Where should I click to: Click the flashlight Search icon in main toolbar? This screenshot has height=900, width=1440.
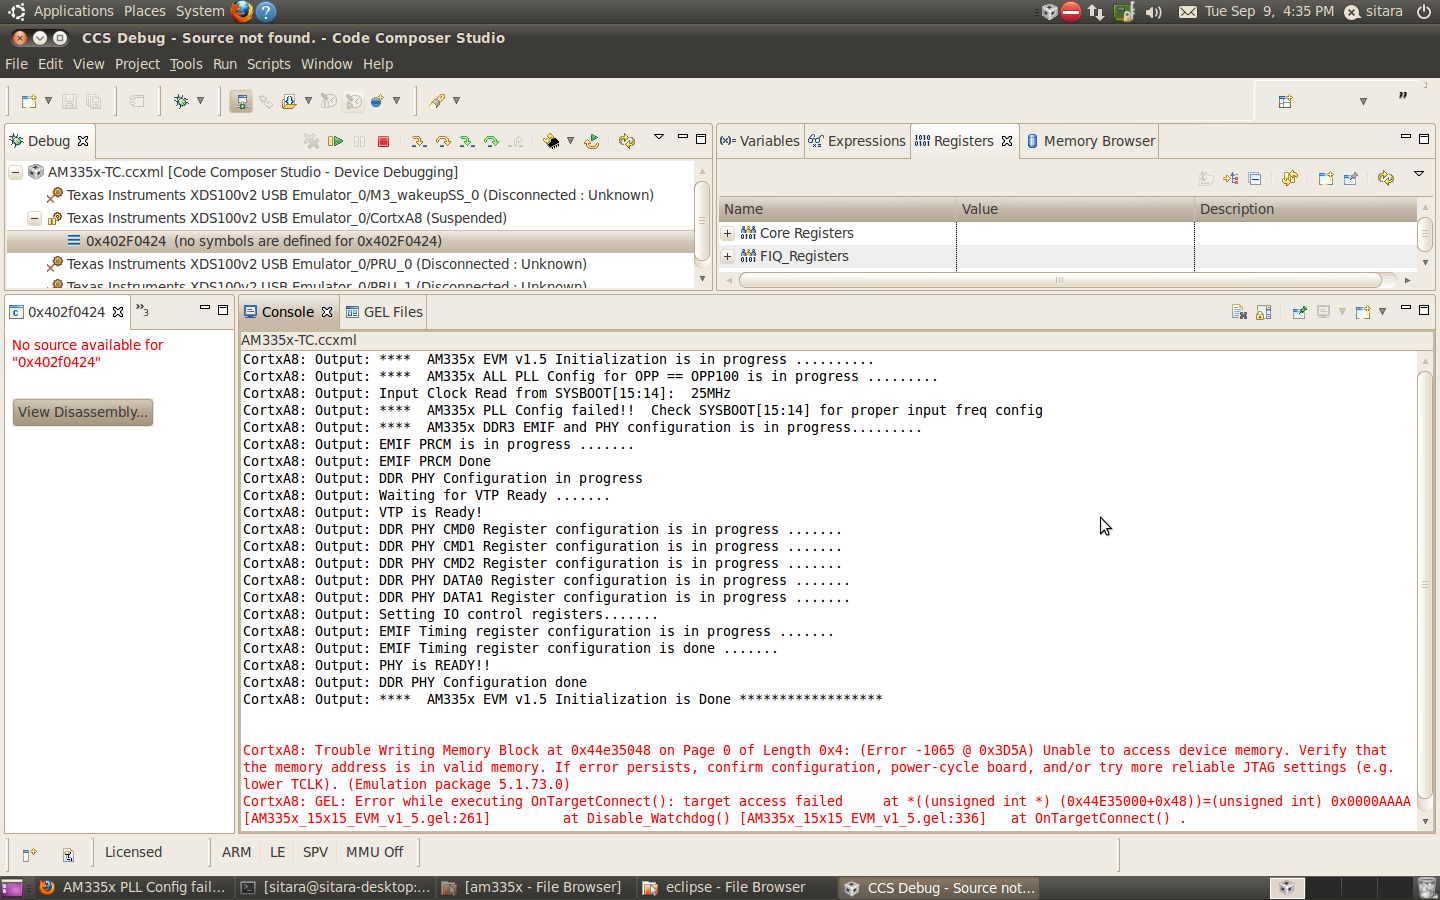437,101
